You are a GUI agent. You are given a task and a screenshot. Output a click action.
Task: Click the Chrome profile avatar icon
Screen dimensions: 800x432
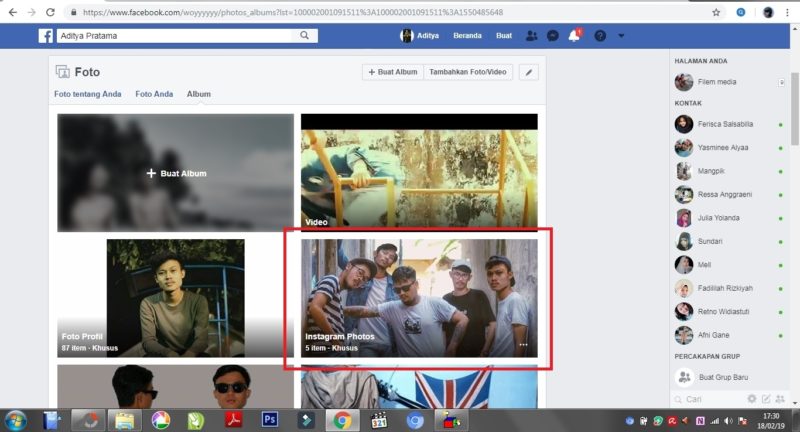click(x=768, y=12)
